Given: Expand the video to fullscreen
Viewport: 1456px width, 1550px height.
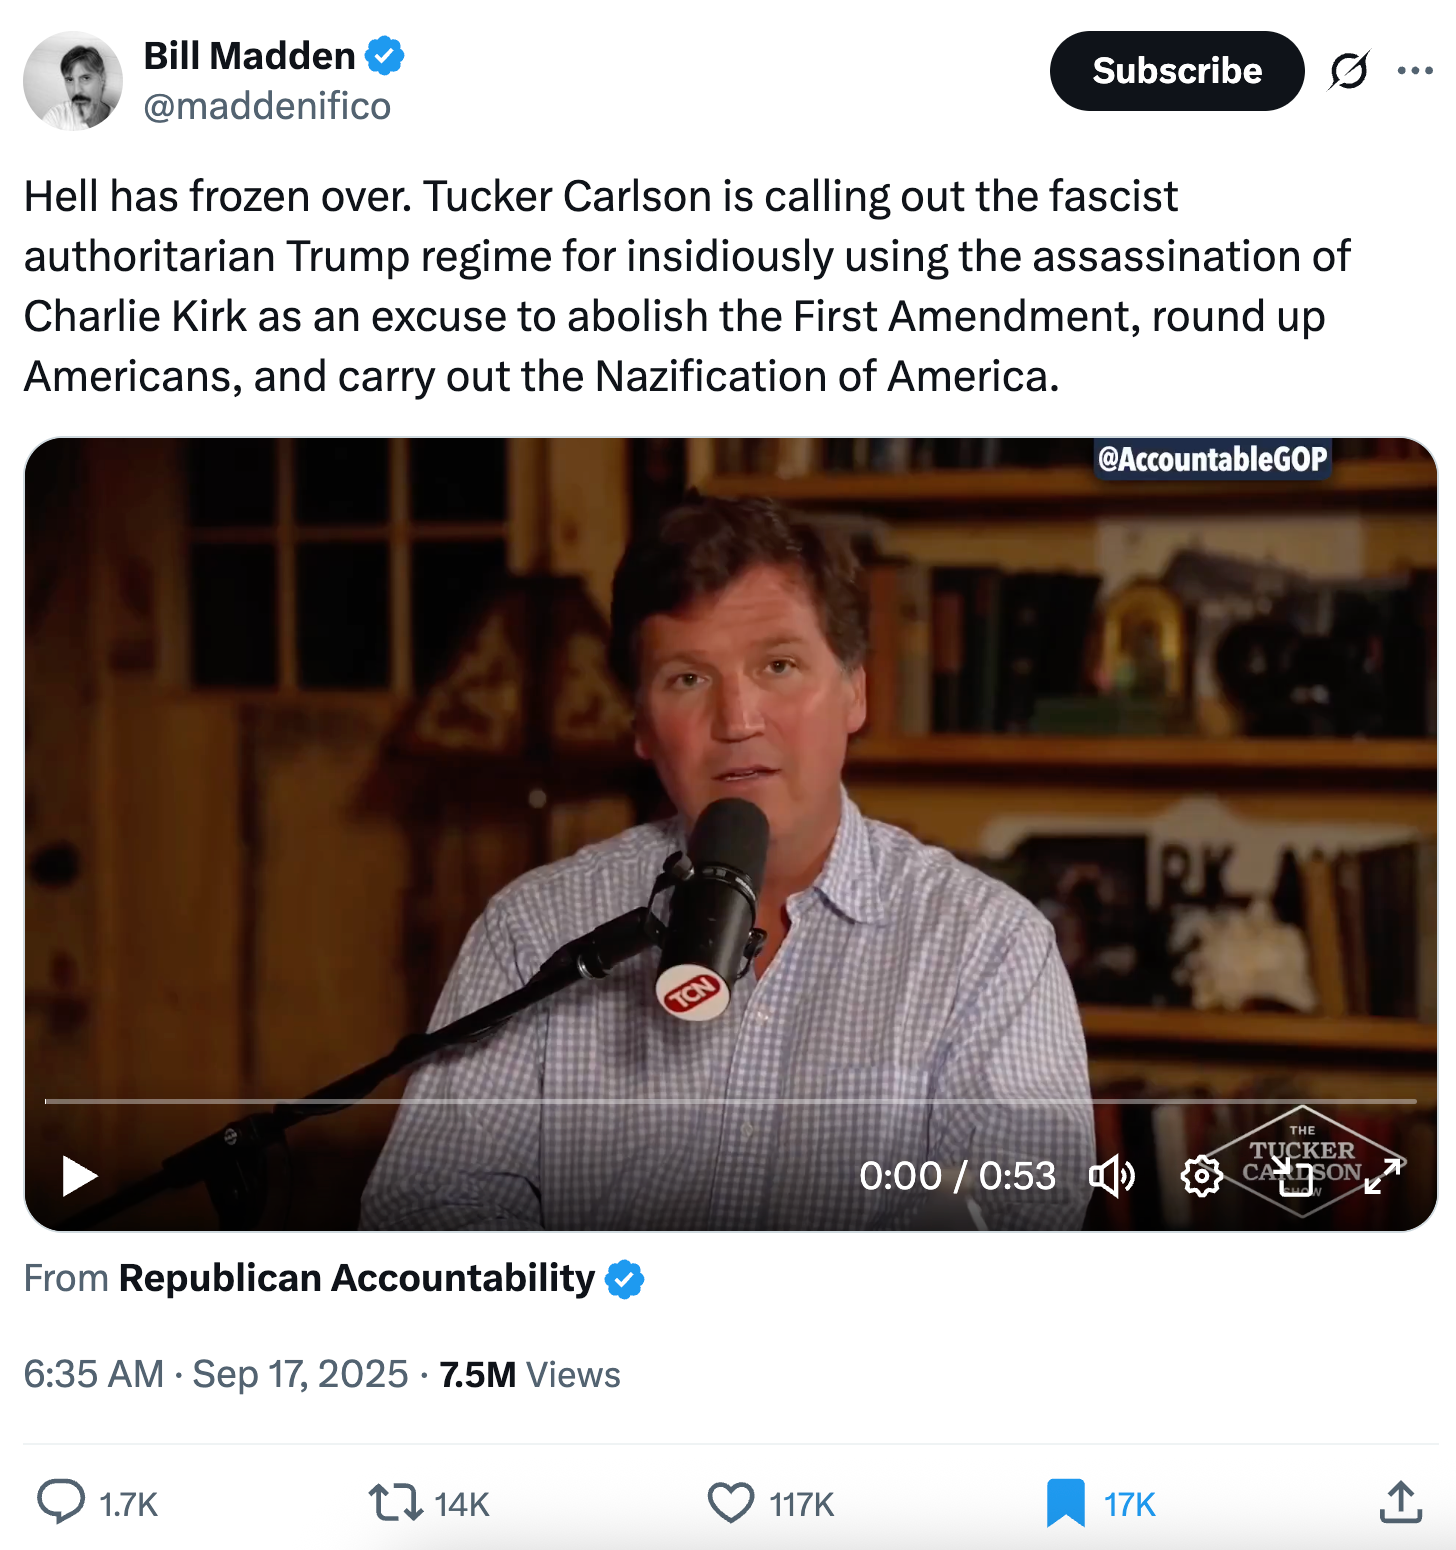Looking at the screenshot, I should pyautogui.click(x=1384, y=1176).
